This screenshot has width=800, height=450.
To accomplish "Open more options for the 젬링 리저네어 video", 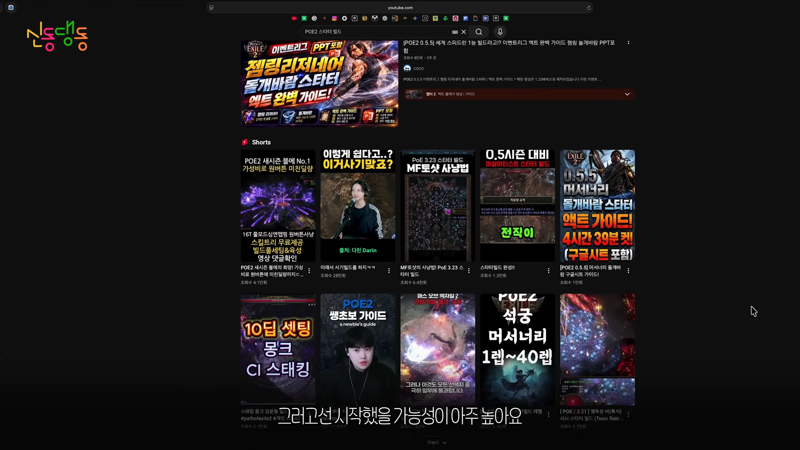I will coord(628,43).
